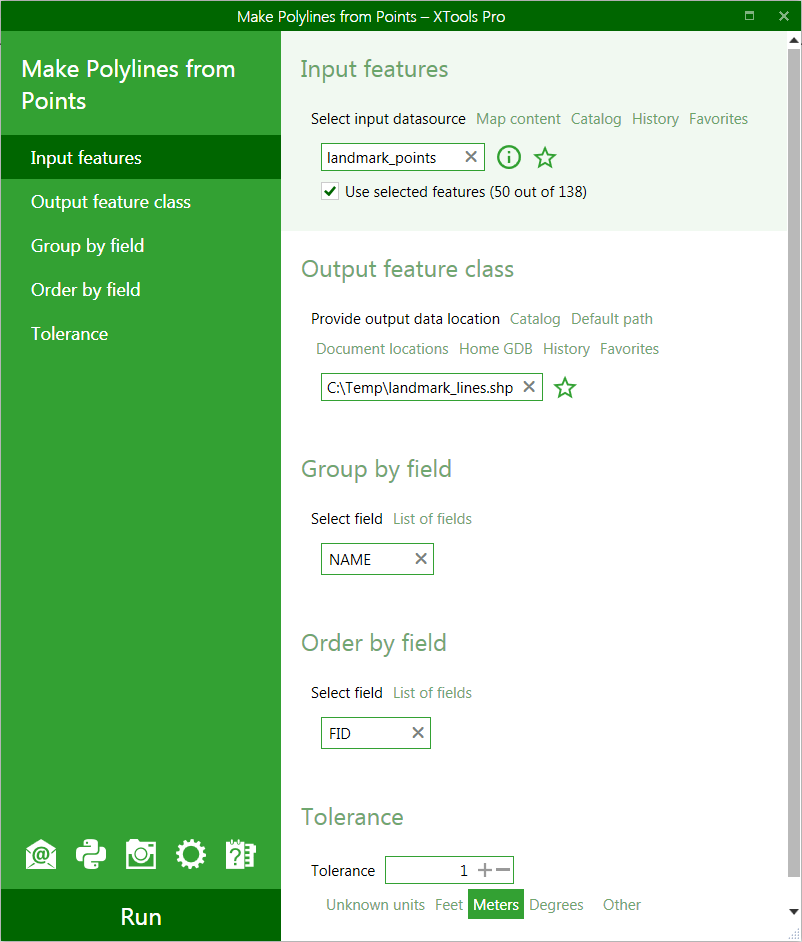Go to Output feature class sidebar item
Image resolution: width=802 pixels, height=942 pixels.
(141, 202)
